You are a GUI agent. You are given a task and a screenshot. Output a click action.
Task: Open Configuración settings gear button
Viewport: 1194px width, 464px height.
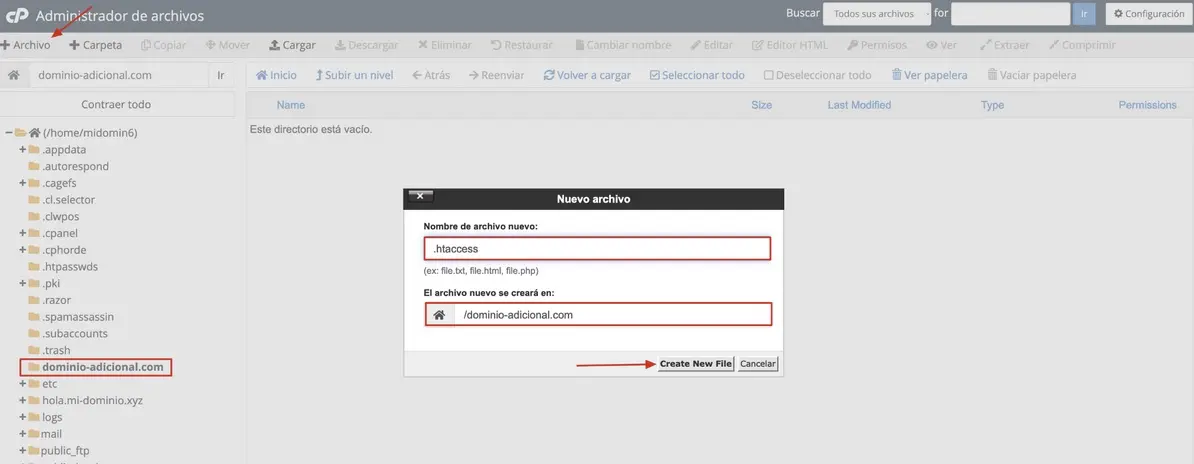[x=1148, y=14]
